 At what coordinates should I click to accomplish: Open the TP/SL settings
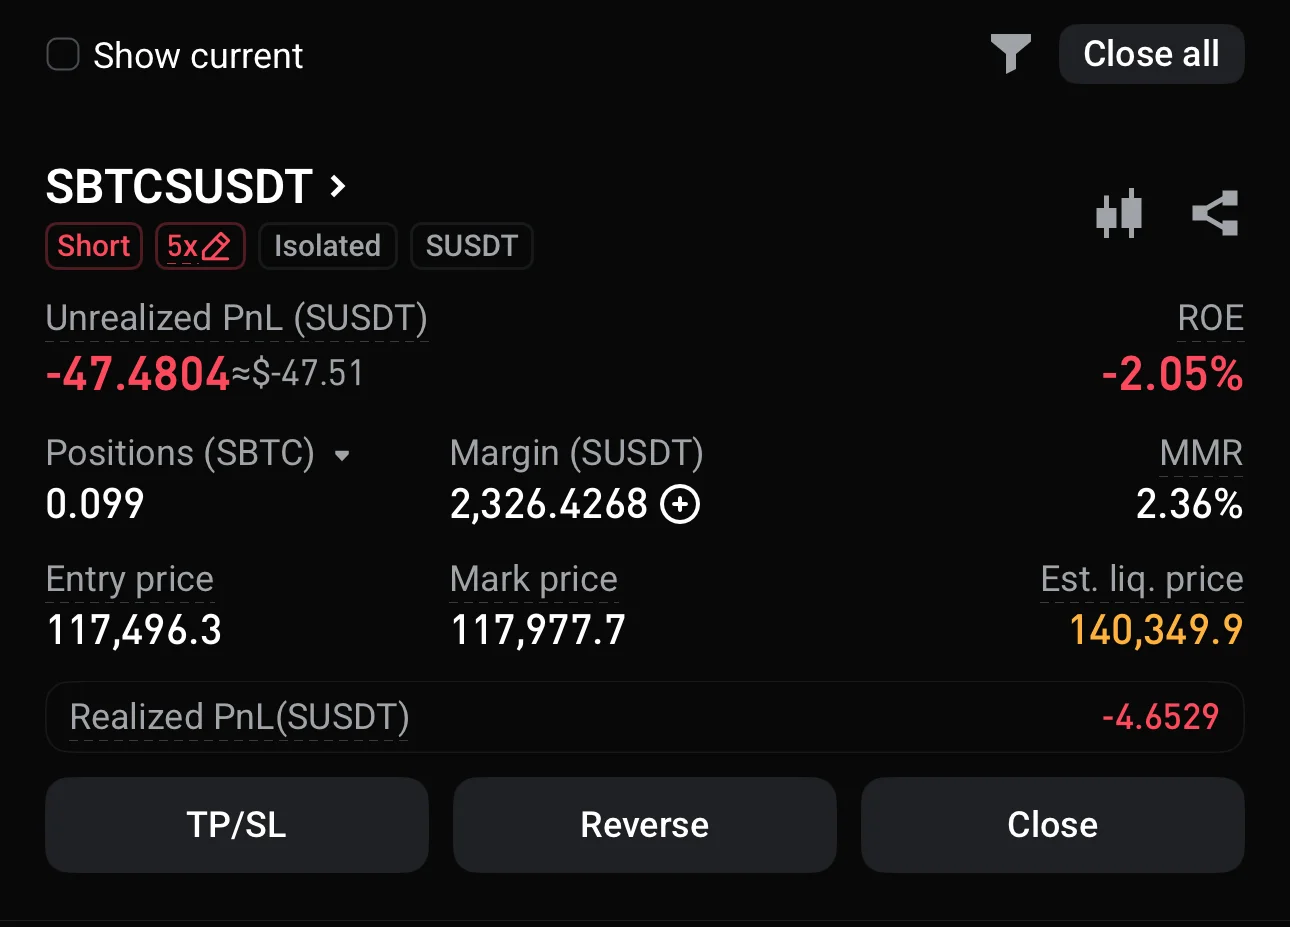pyautogui.click(x=237, y=825)
